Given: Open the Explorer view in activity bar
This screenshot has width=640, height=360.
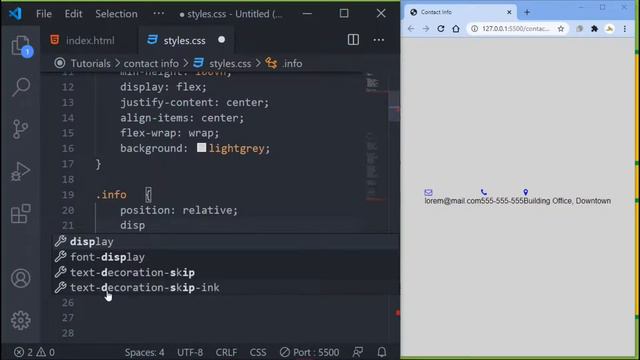Looking at the screenshot, I should click(21, 46).
